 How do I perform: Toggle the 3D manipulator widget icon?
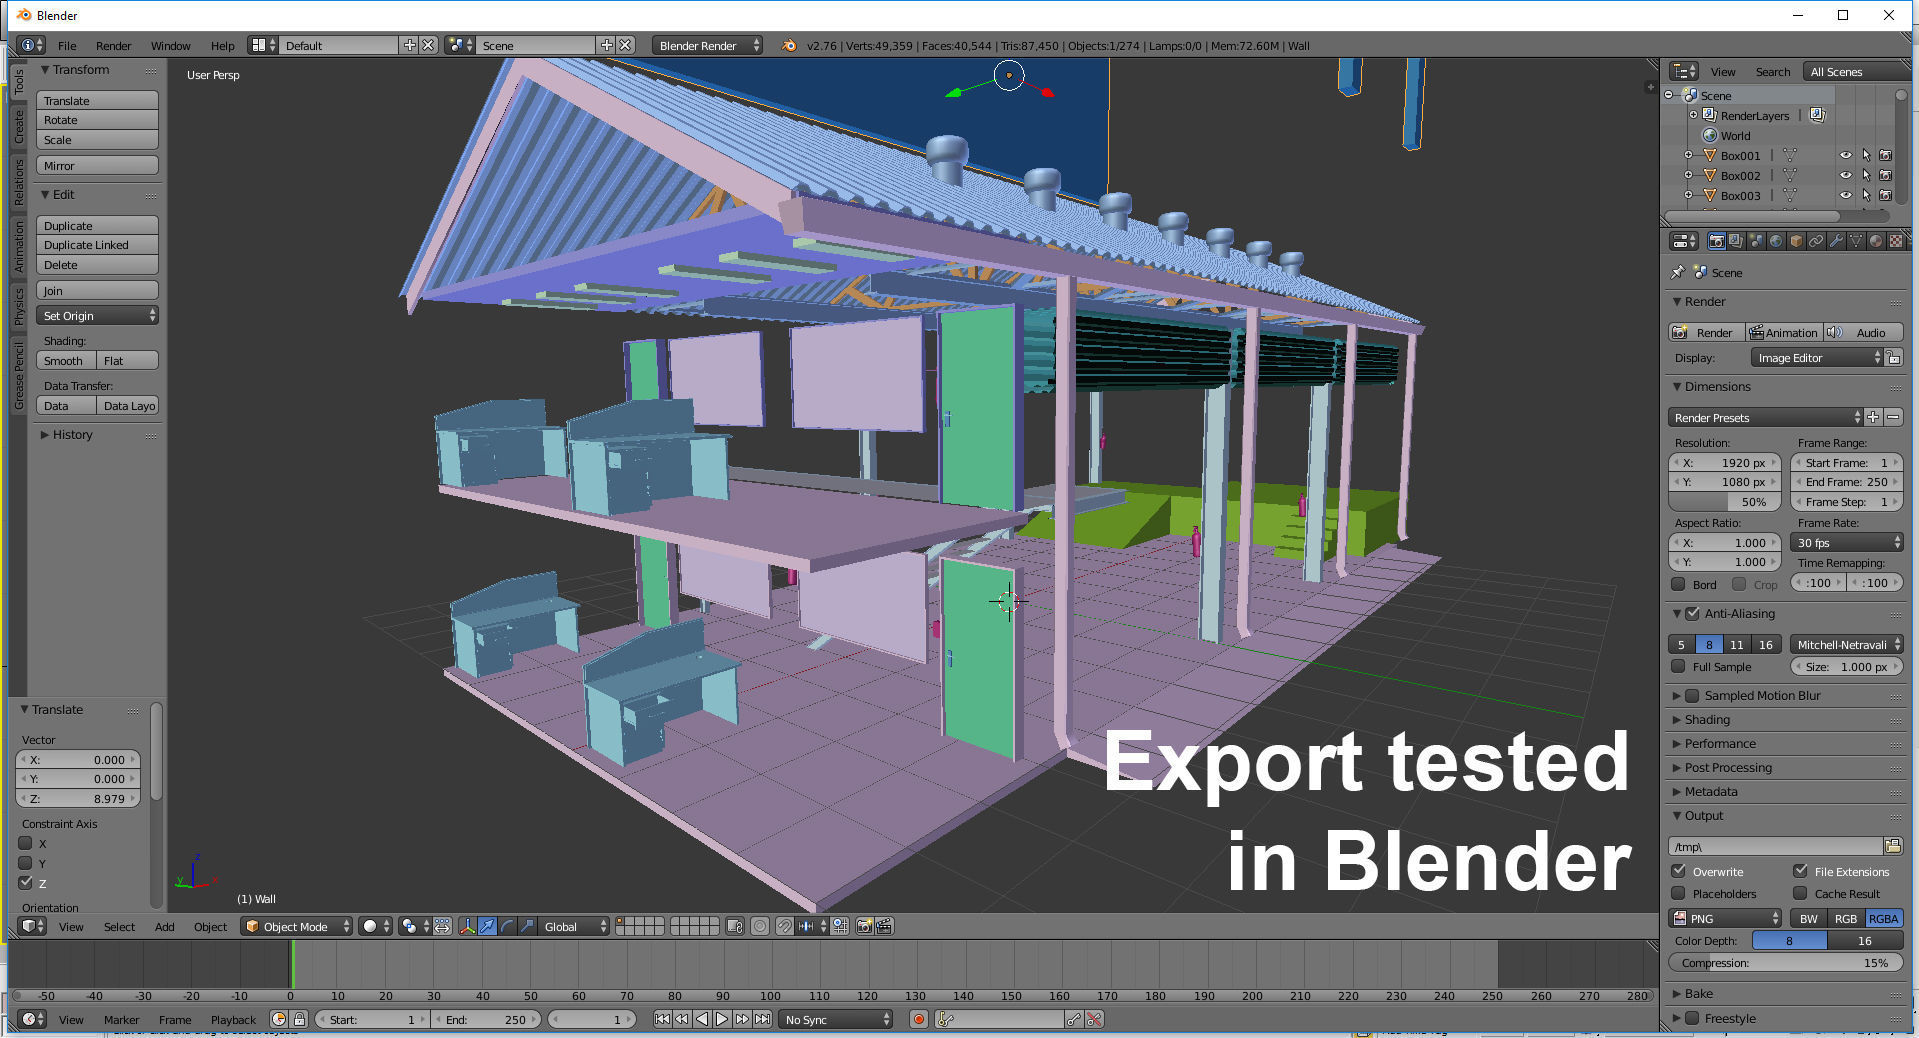467,926
